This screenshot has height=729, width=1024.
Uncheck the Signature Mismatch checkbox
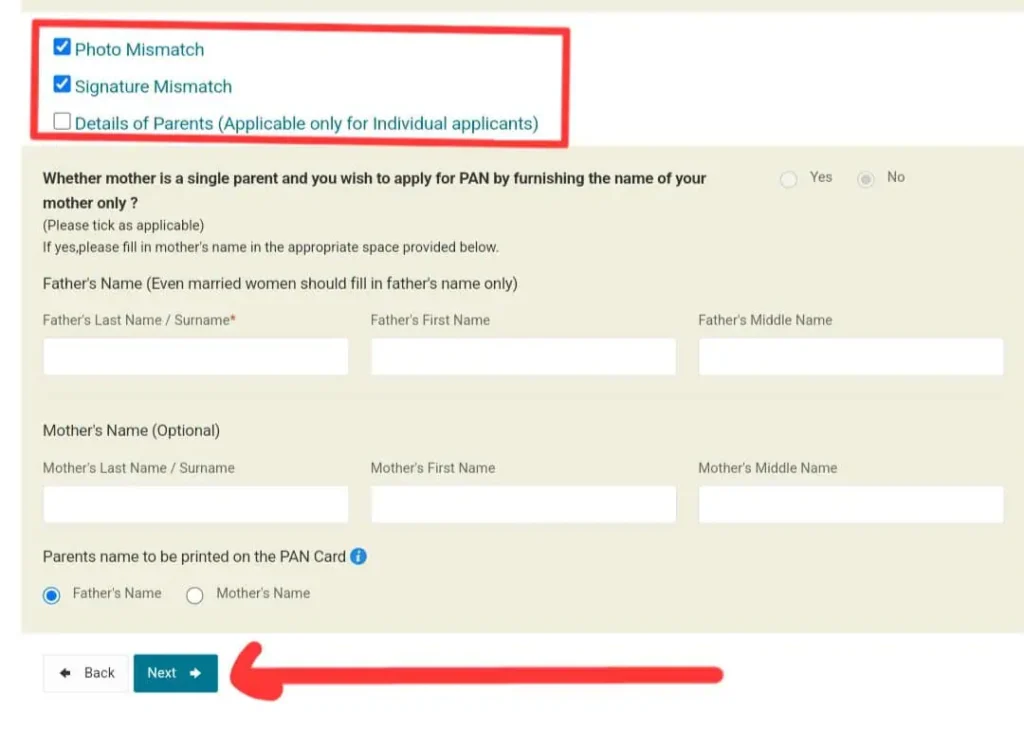point(62,84)
